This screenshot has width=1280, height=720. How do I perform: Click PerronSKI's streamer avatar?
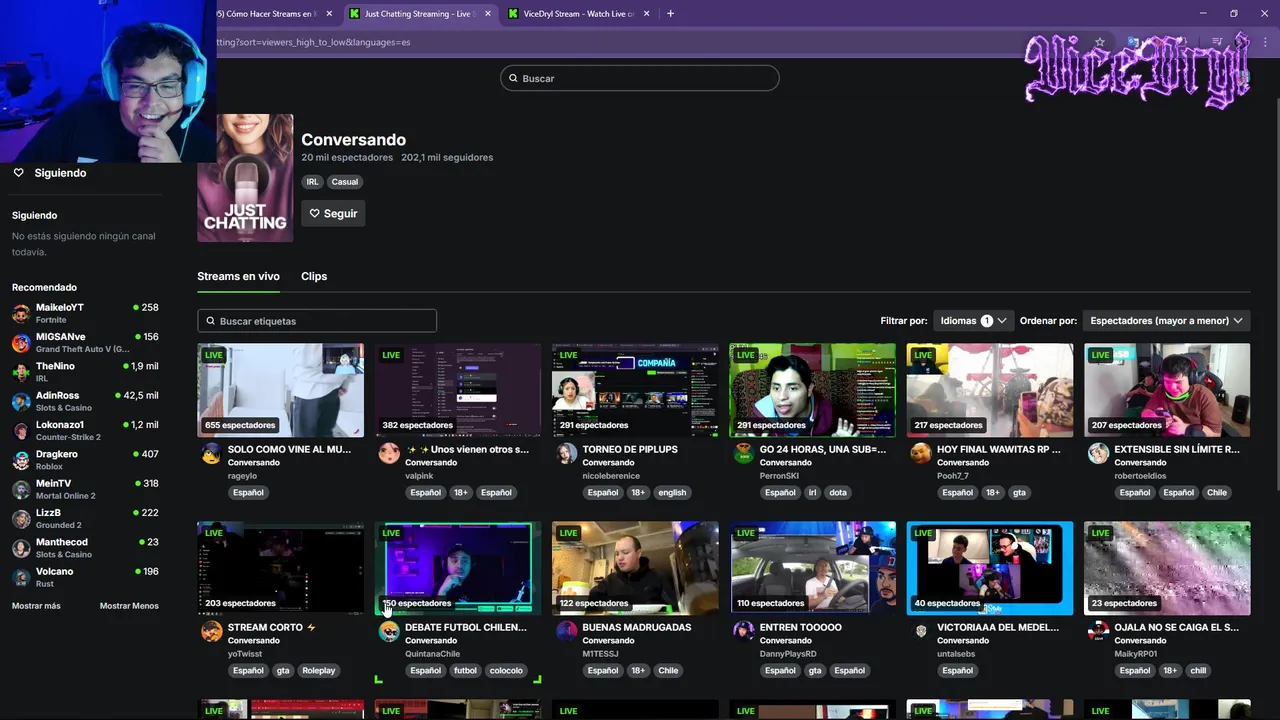click(743, 454)
